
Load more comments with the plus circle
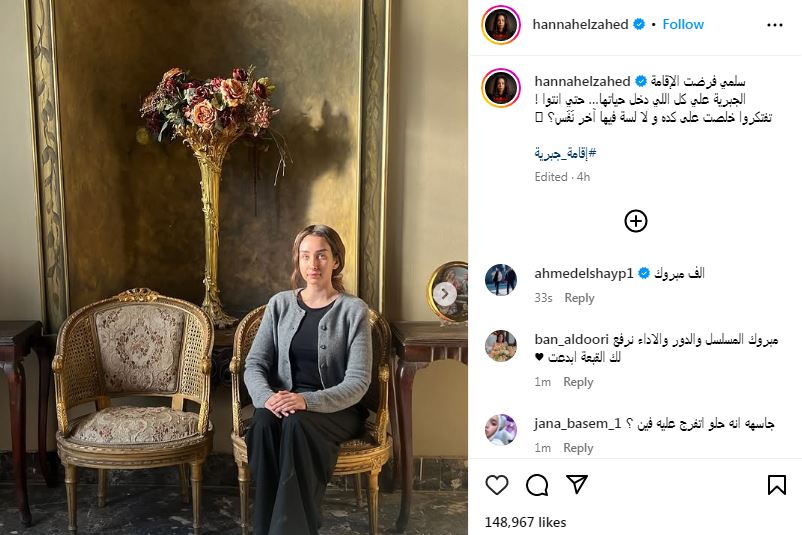636,221
